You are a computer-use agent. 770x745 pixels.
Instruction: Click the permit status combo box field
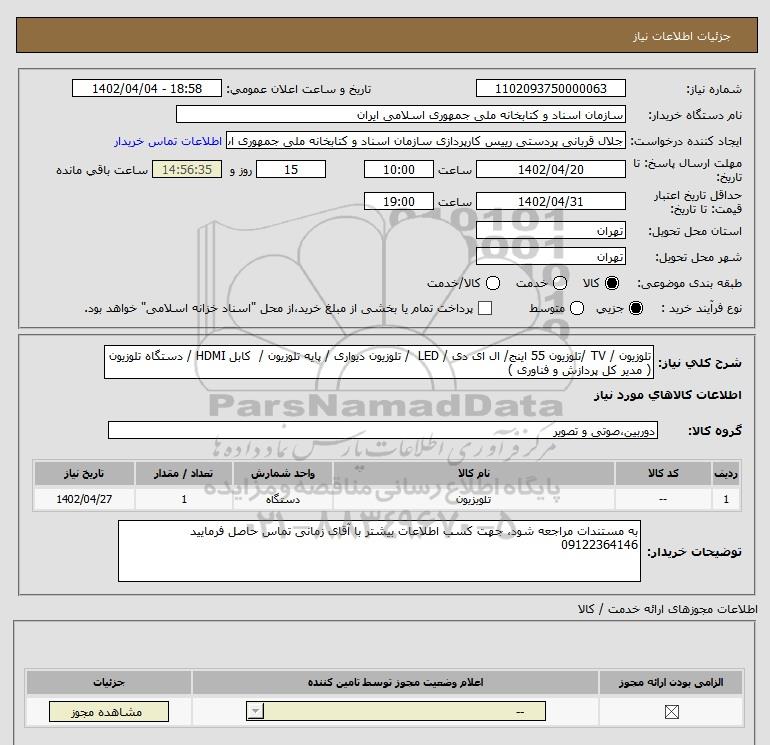[396, 711]
